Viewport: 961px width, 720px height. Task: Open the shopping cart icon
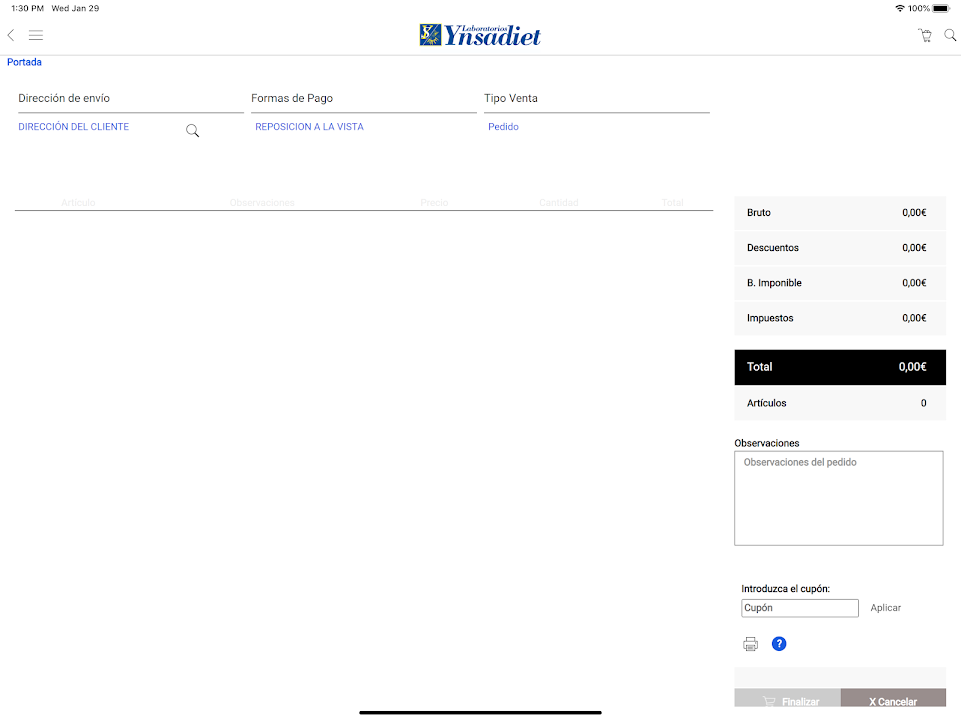(x=925, y=35)
